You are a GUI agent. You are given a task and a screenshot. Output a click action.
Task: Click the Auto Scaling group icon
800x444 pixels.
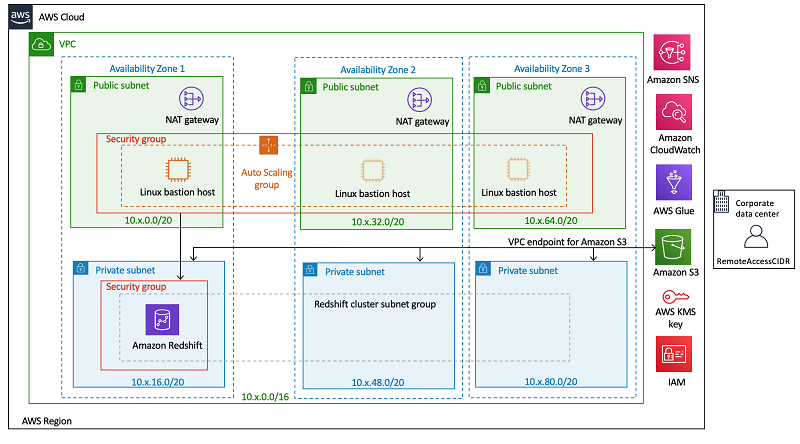(x=268, y=145)
